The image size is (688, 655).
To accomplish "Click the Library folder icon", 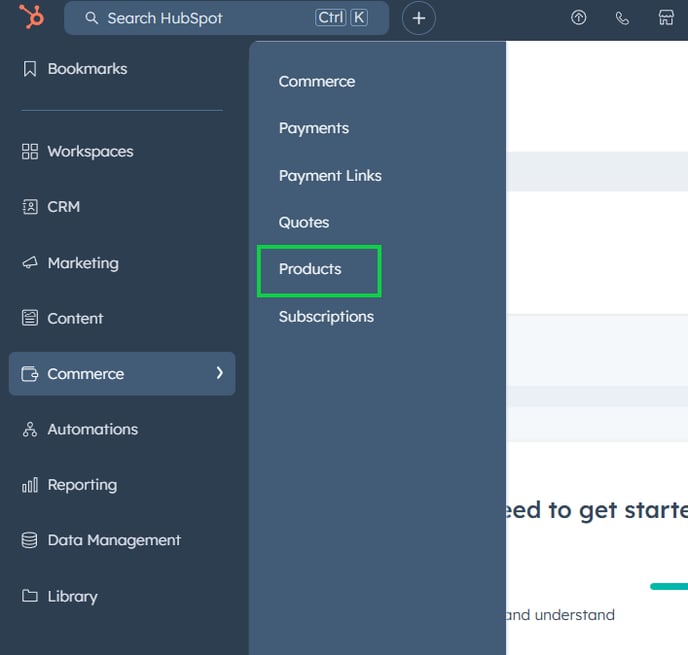I will (29, 596).
